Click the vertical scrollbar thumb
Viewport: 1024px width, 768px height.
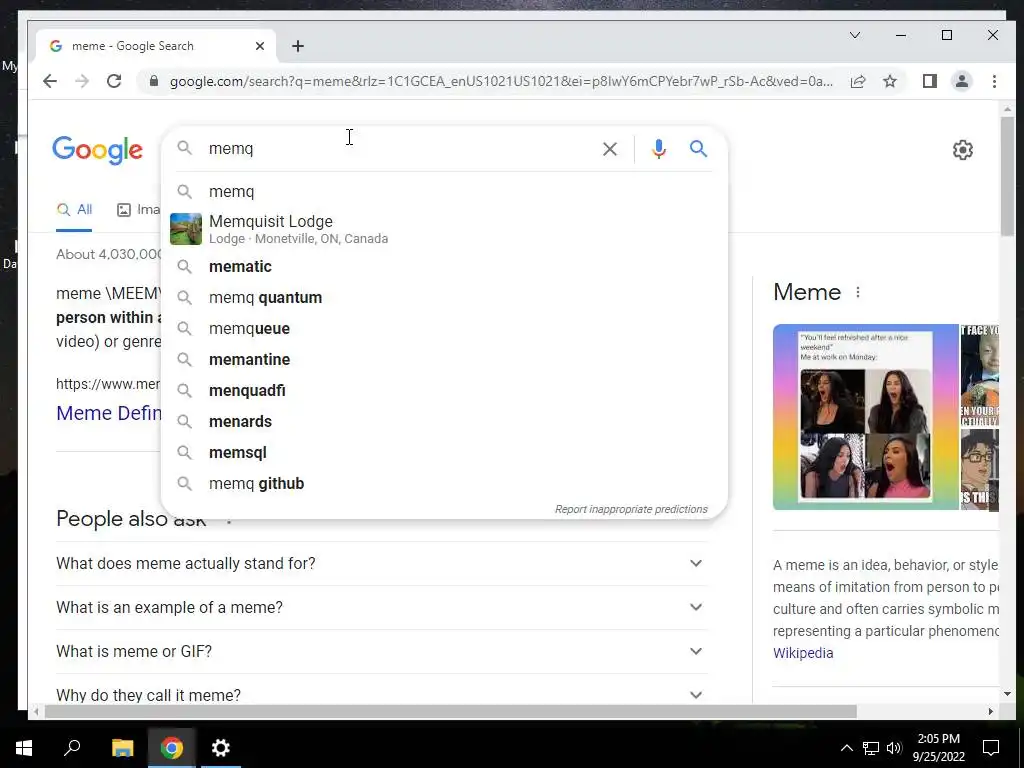click(1007, 176)
